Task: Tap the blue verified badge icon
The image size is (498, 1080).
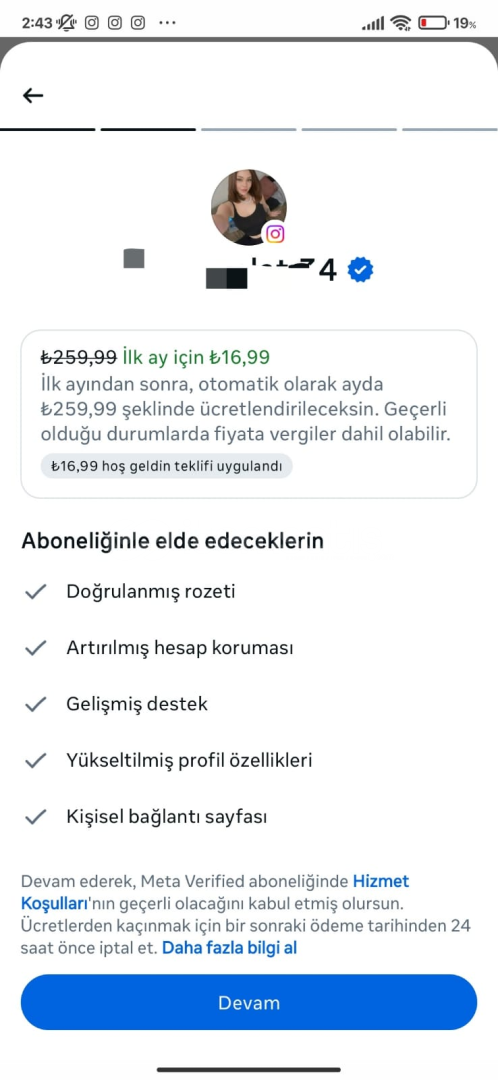Action: point(360,270)
